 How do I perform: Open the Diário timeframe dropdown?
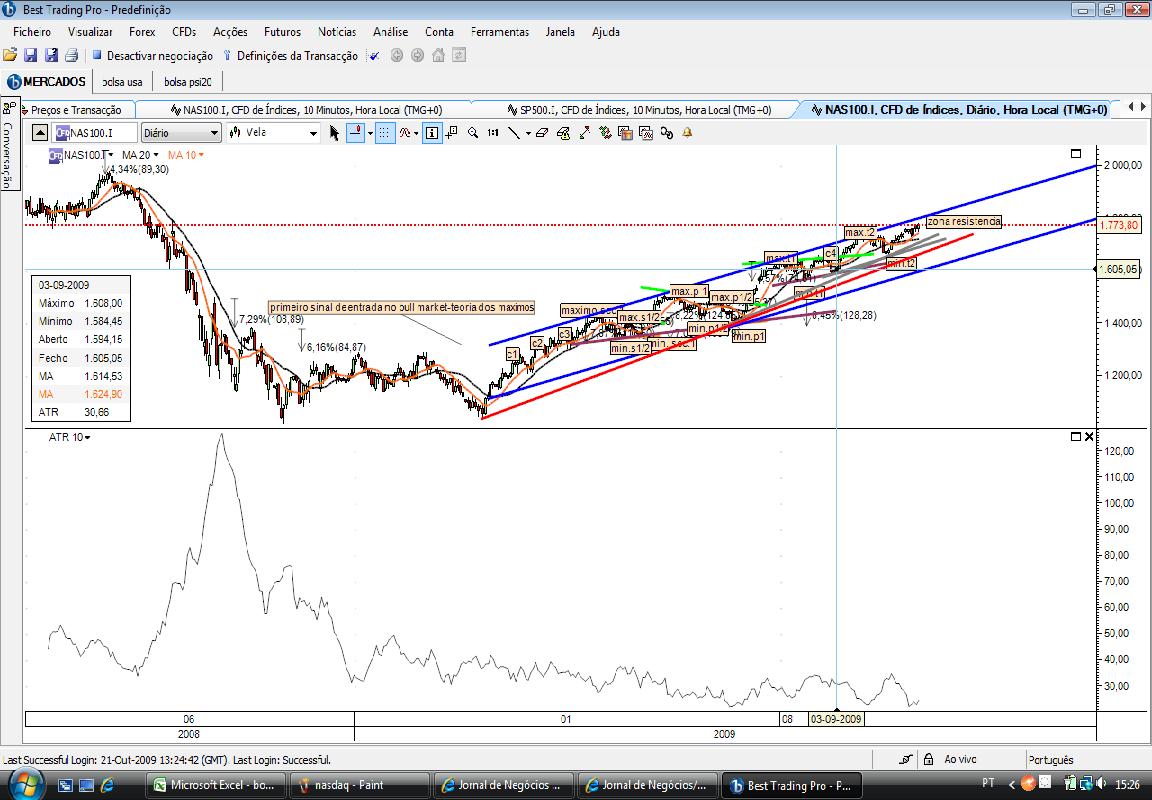[181, 133]
